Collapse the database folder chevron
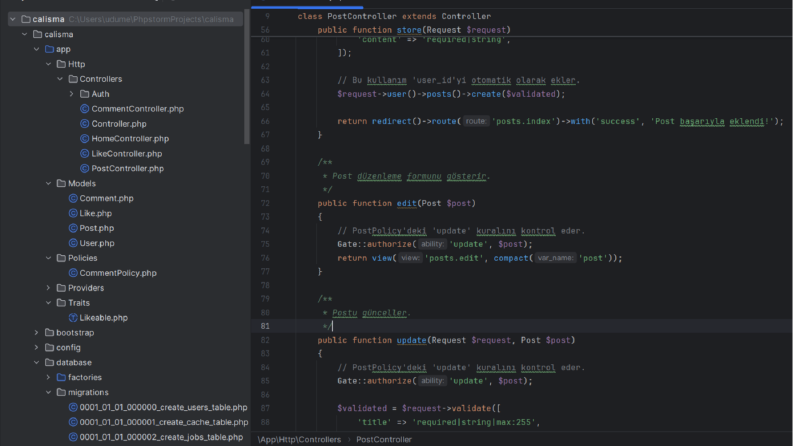793x446 pixels. click(x=36, y=363)
